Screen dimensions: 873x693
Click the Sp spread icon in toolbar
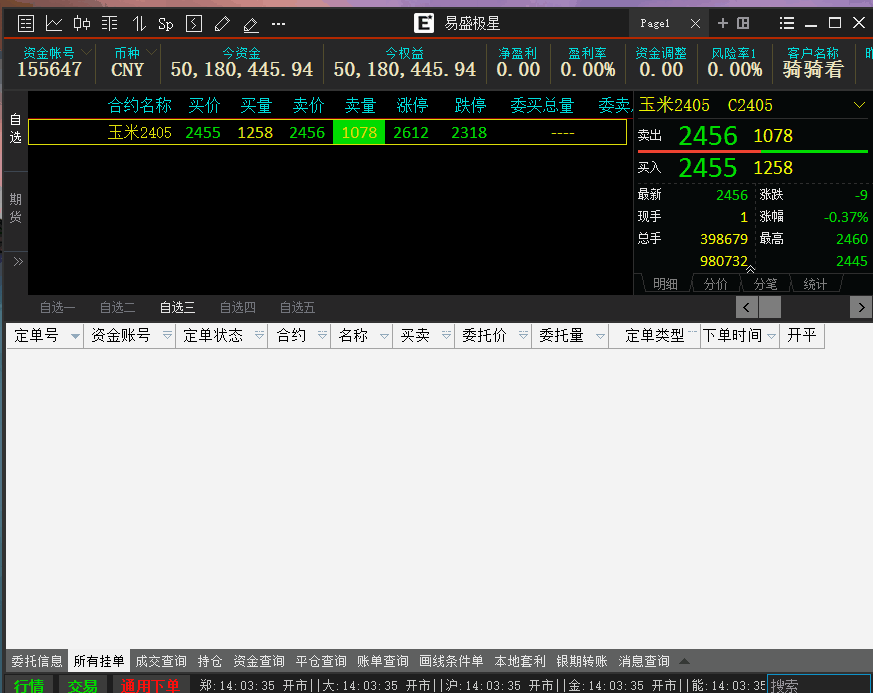coord(166,23)
